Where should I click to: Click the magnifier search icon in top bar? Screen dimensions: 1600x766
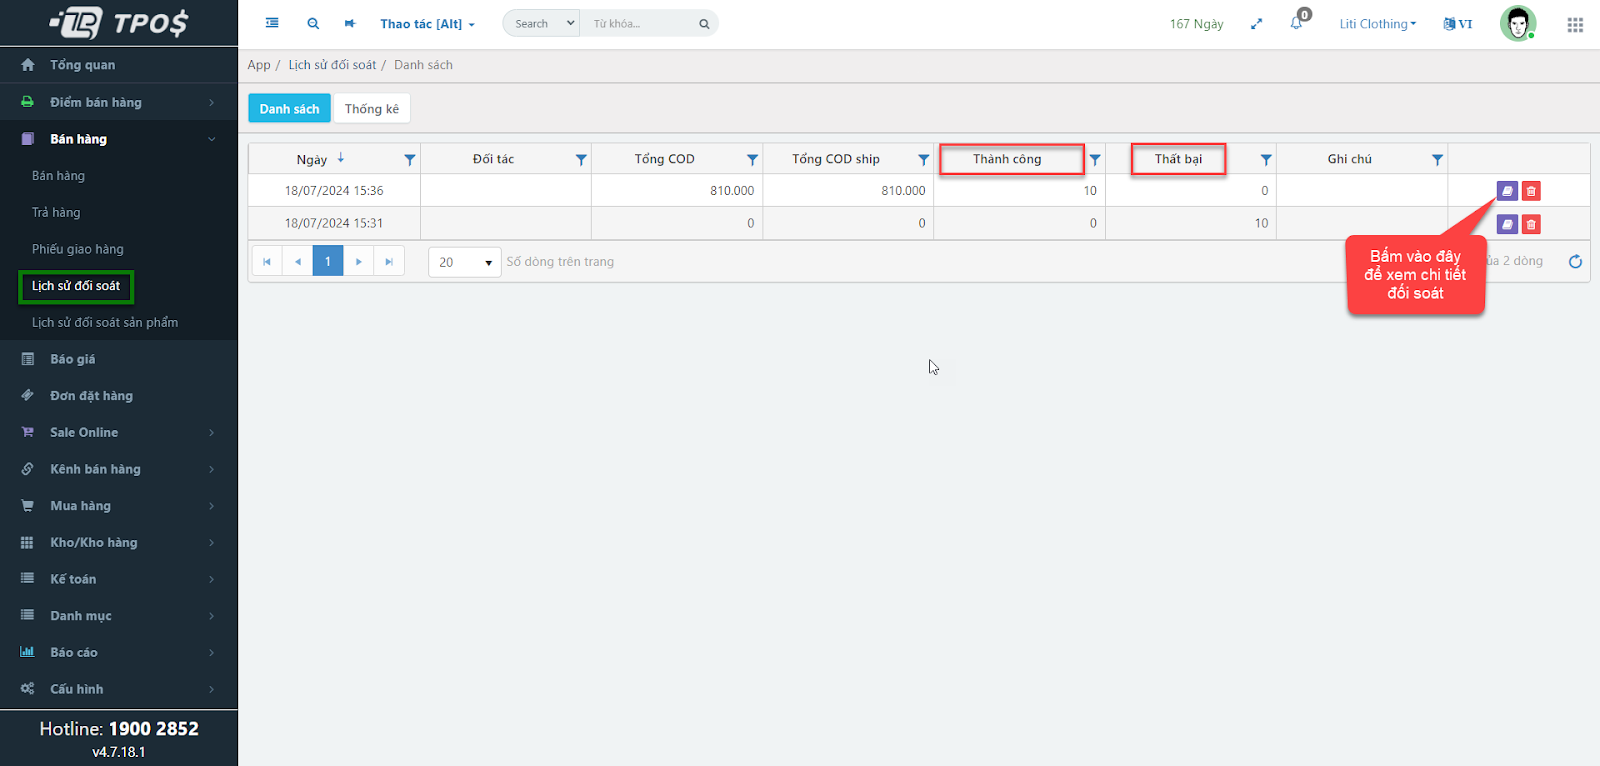[313, 23]
